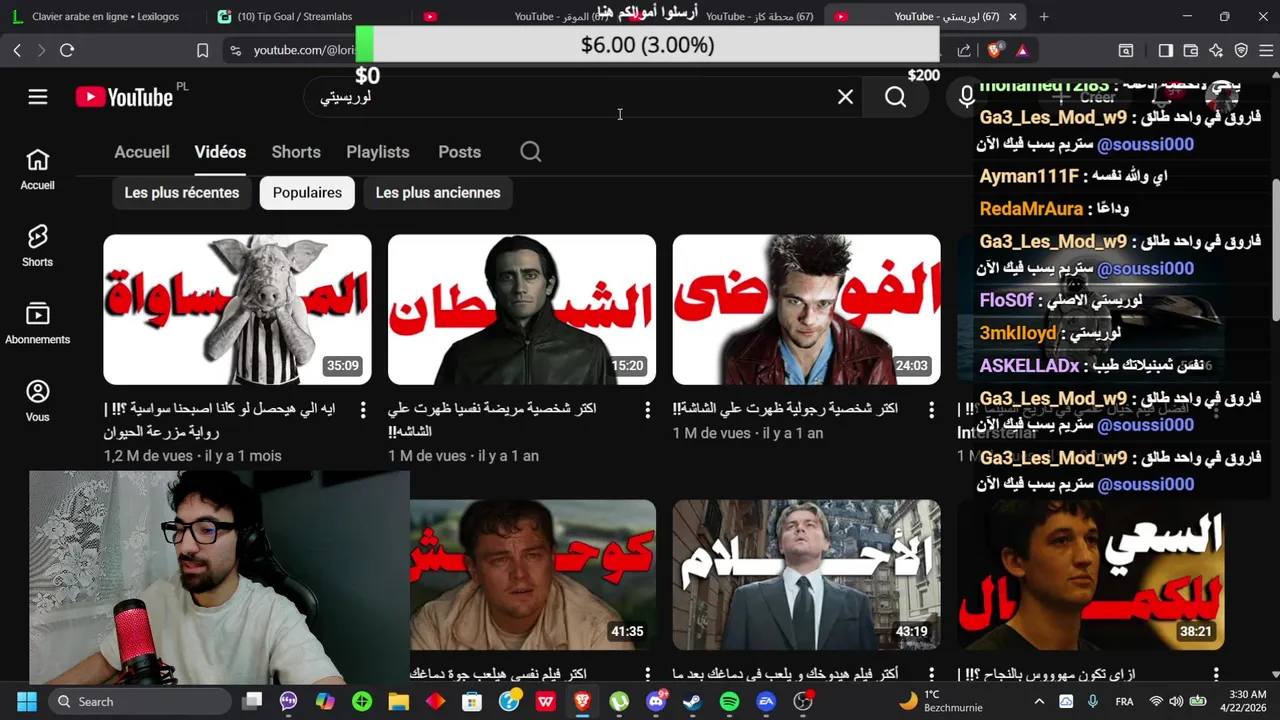1280x720 pixels.
Task: Reload the current page
Action: [67, 50]
